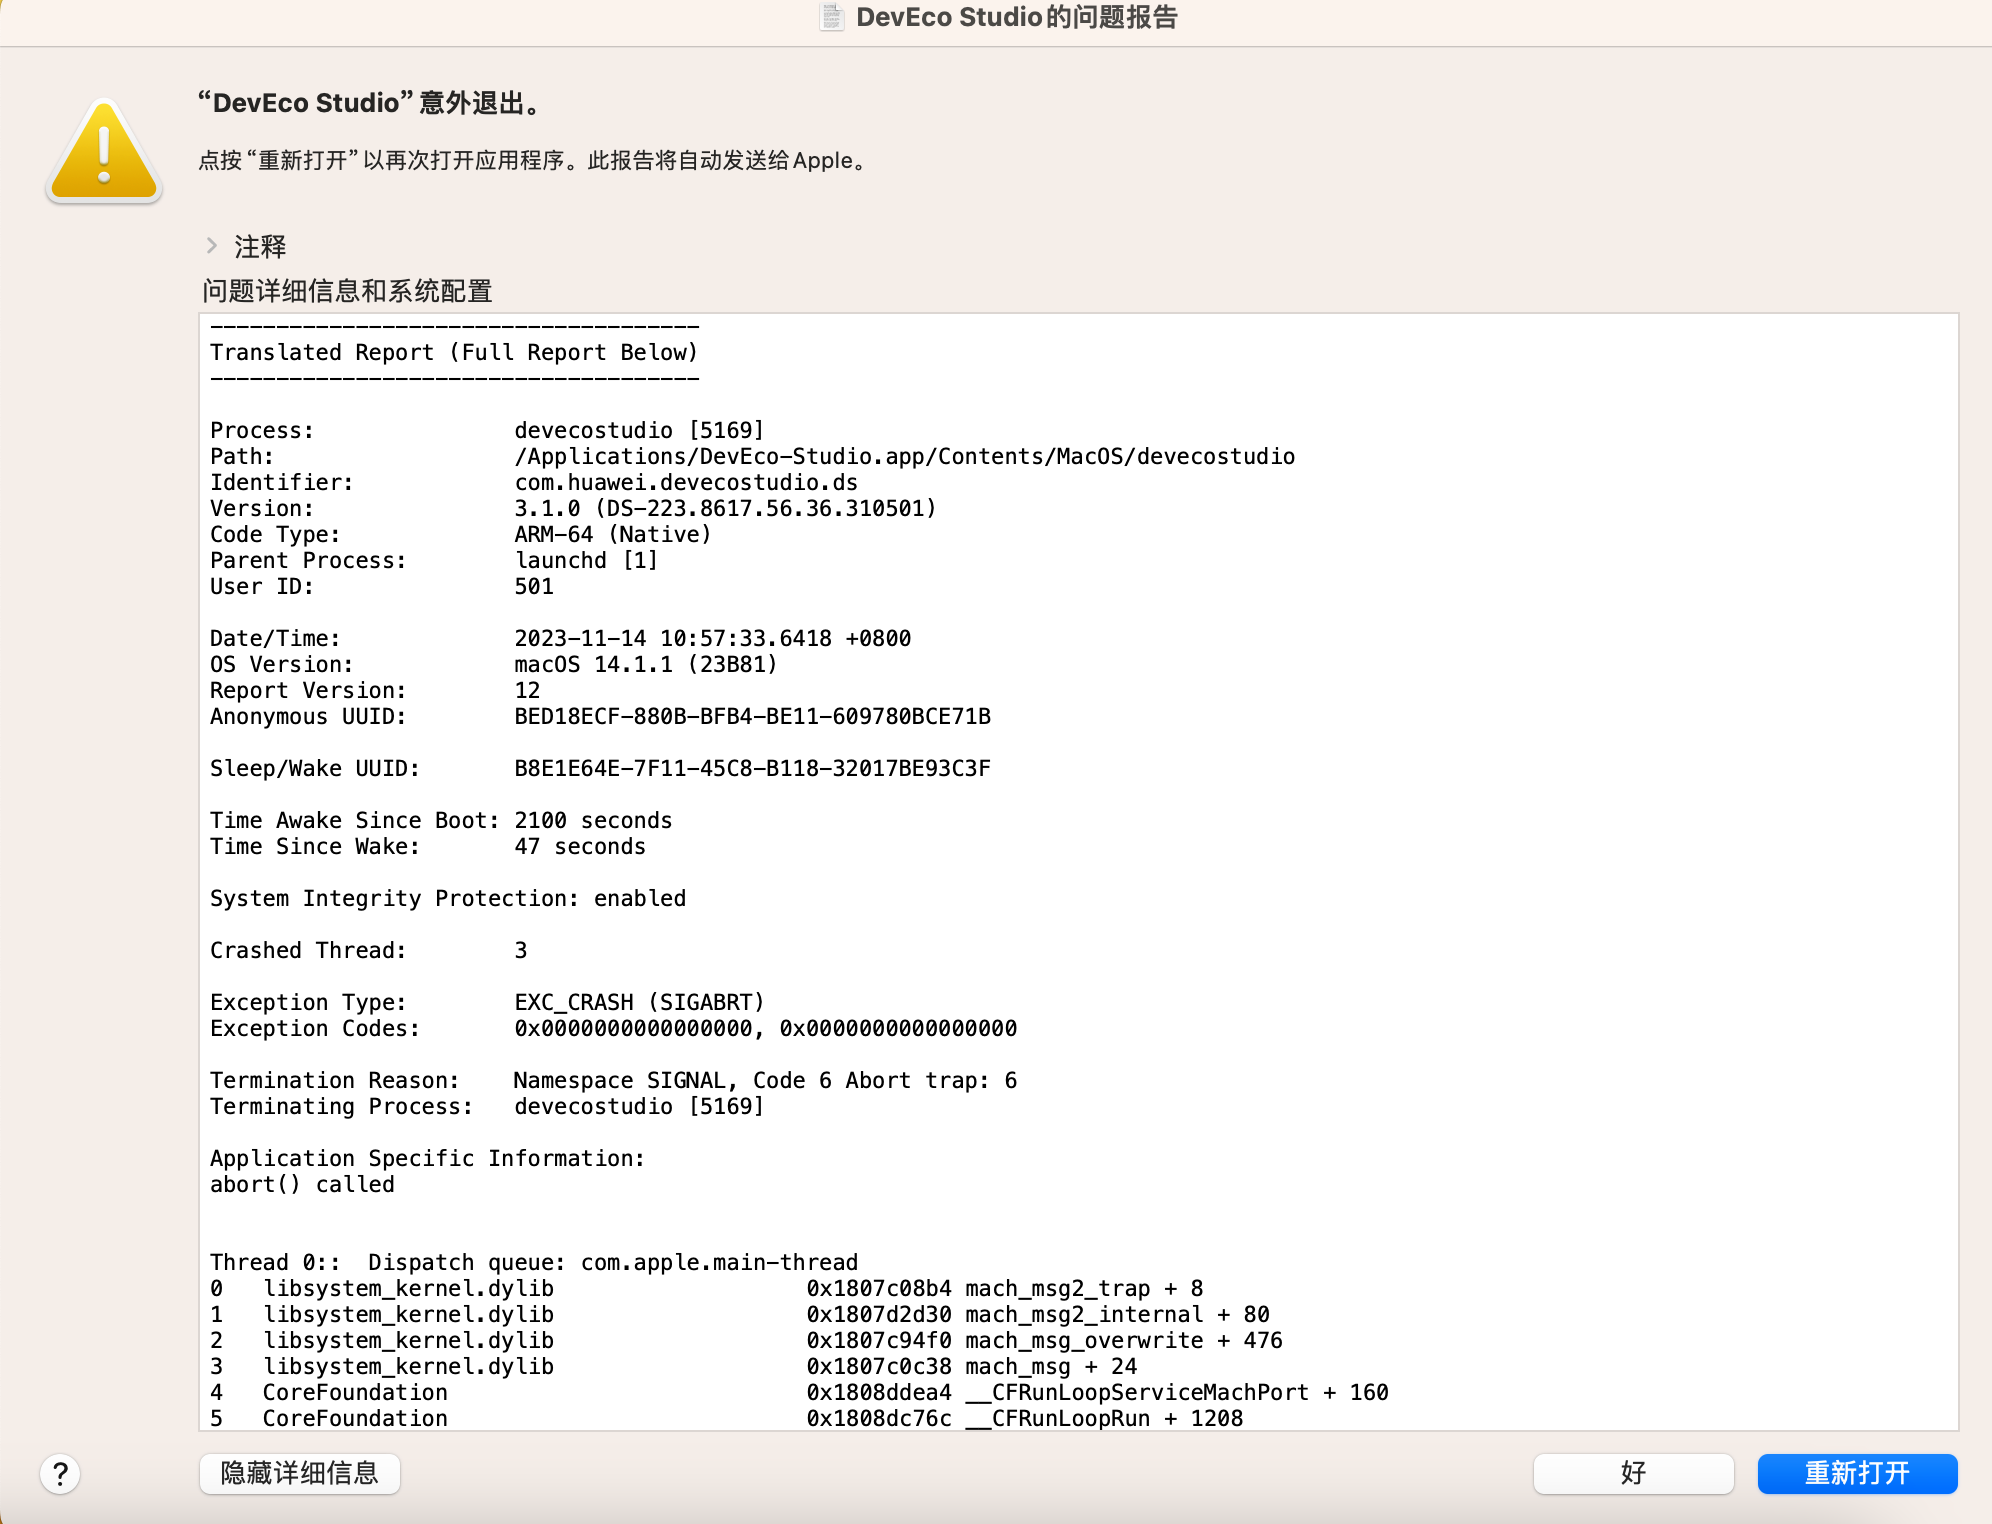Click the 'Time Awake Since Boot: 2100 seconds' line
The height and width of the screenshot is (1524, 1992).
click(441, 820)
